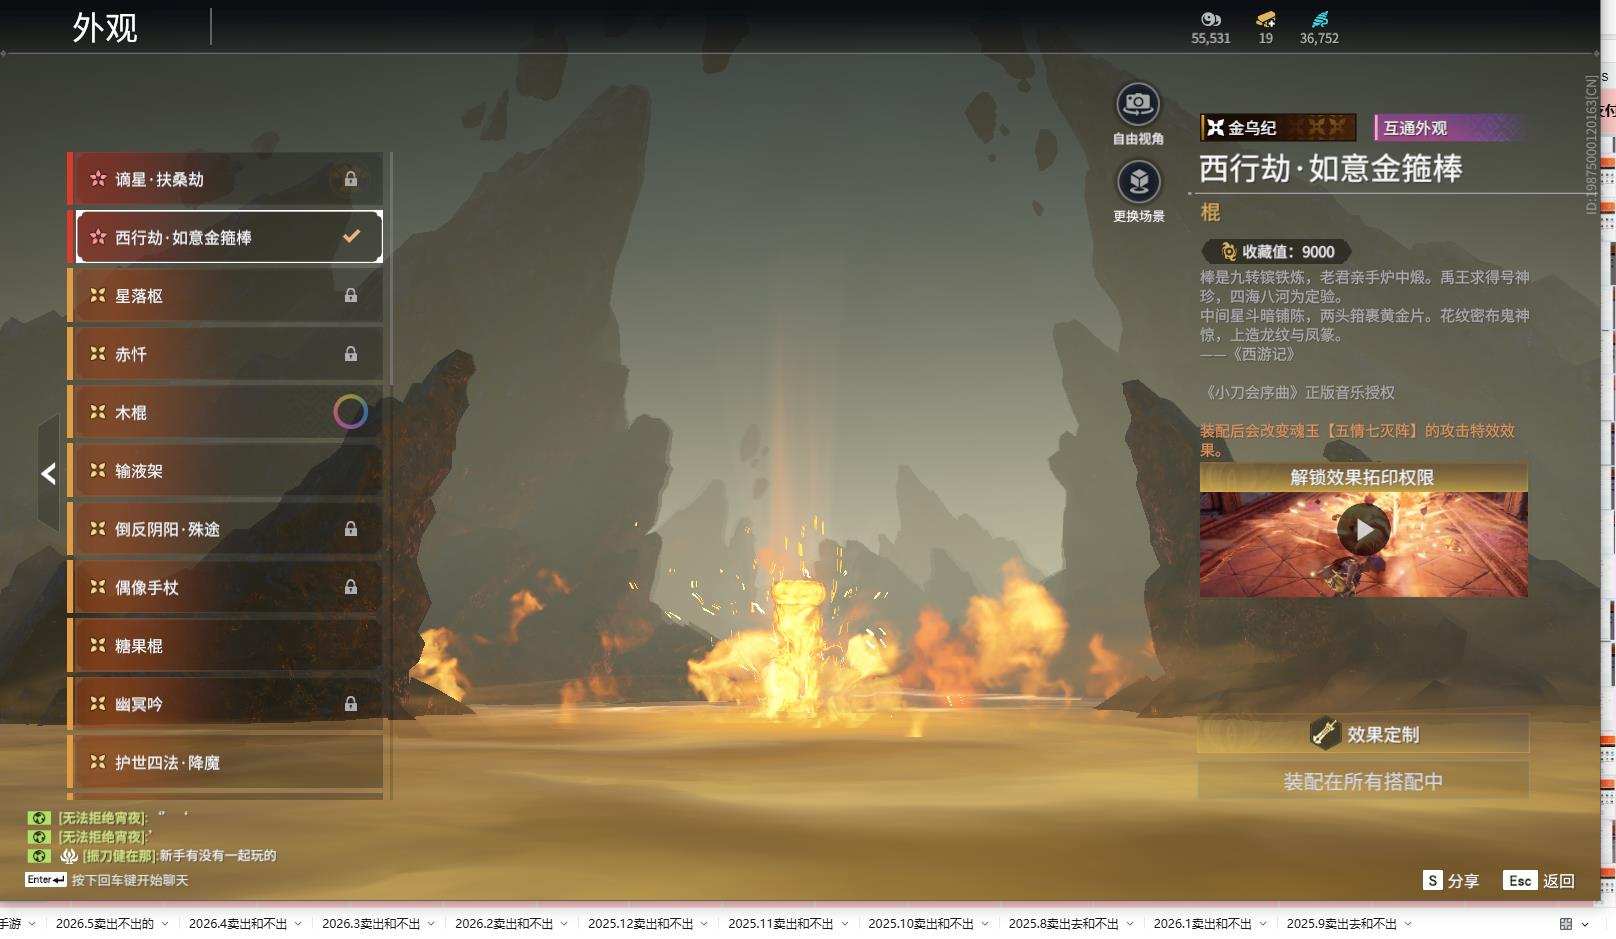
Task: Click the 《小刀会序曲》正版音乐授权 text
Action: tap(1298, 393)
